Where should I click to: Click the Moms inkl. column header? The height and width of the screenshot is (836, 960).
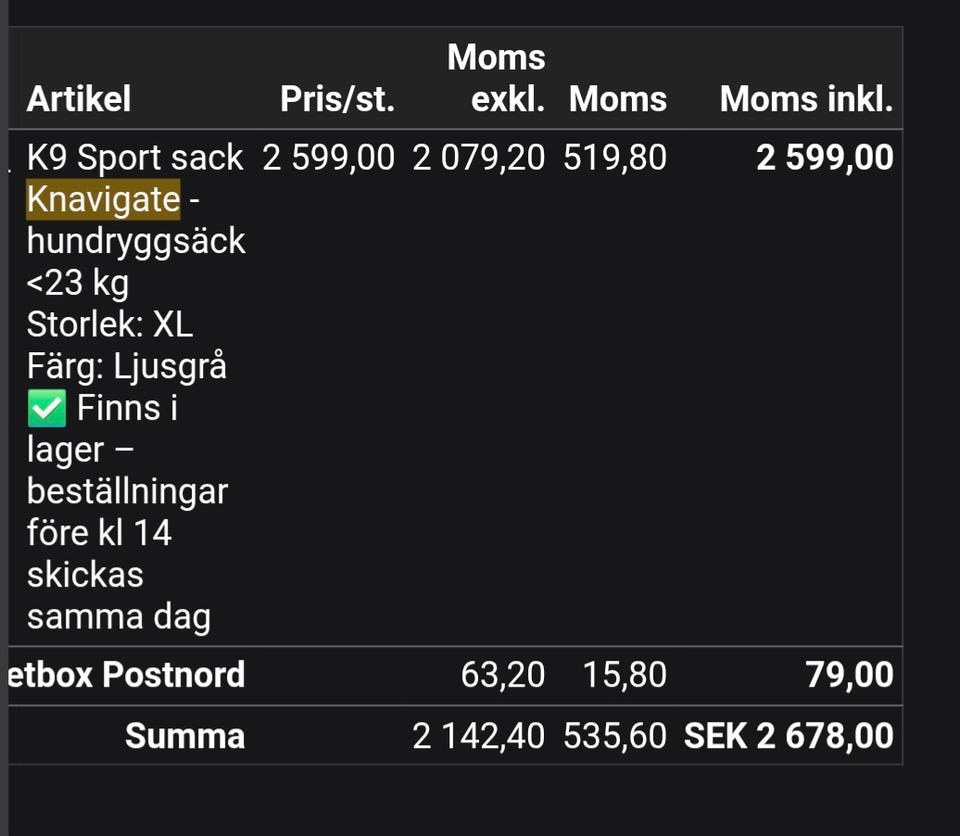806,99
